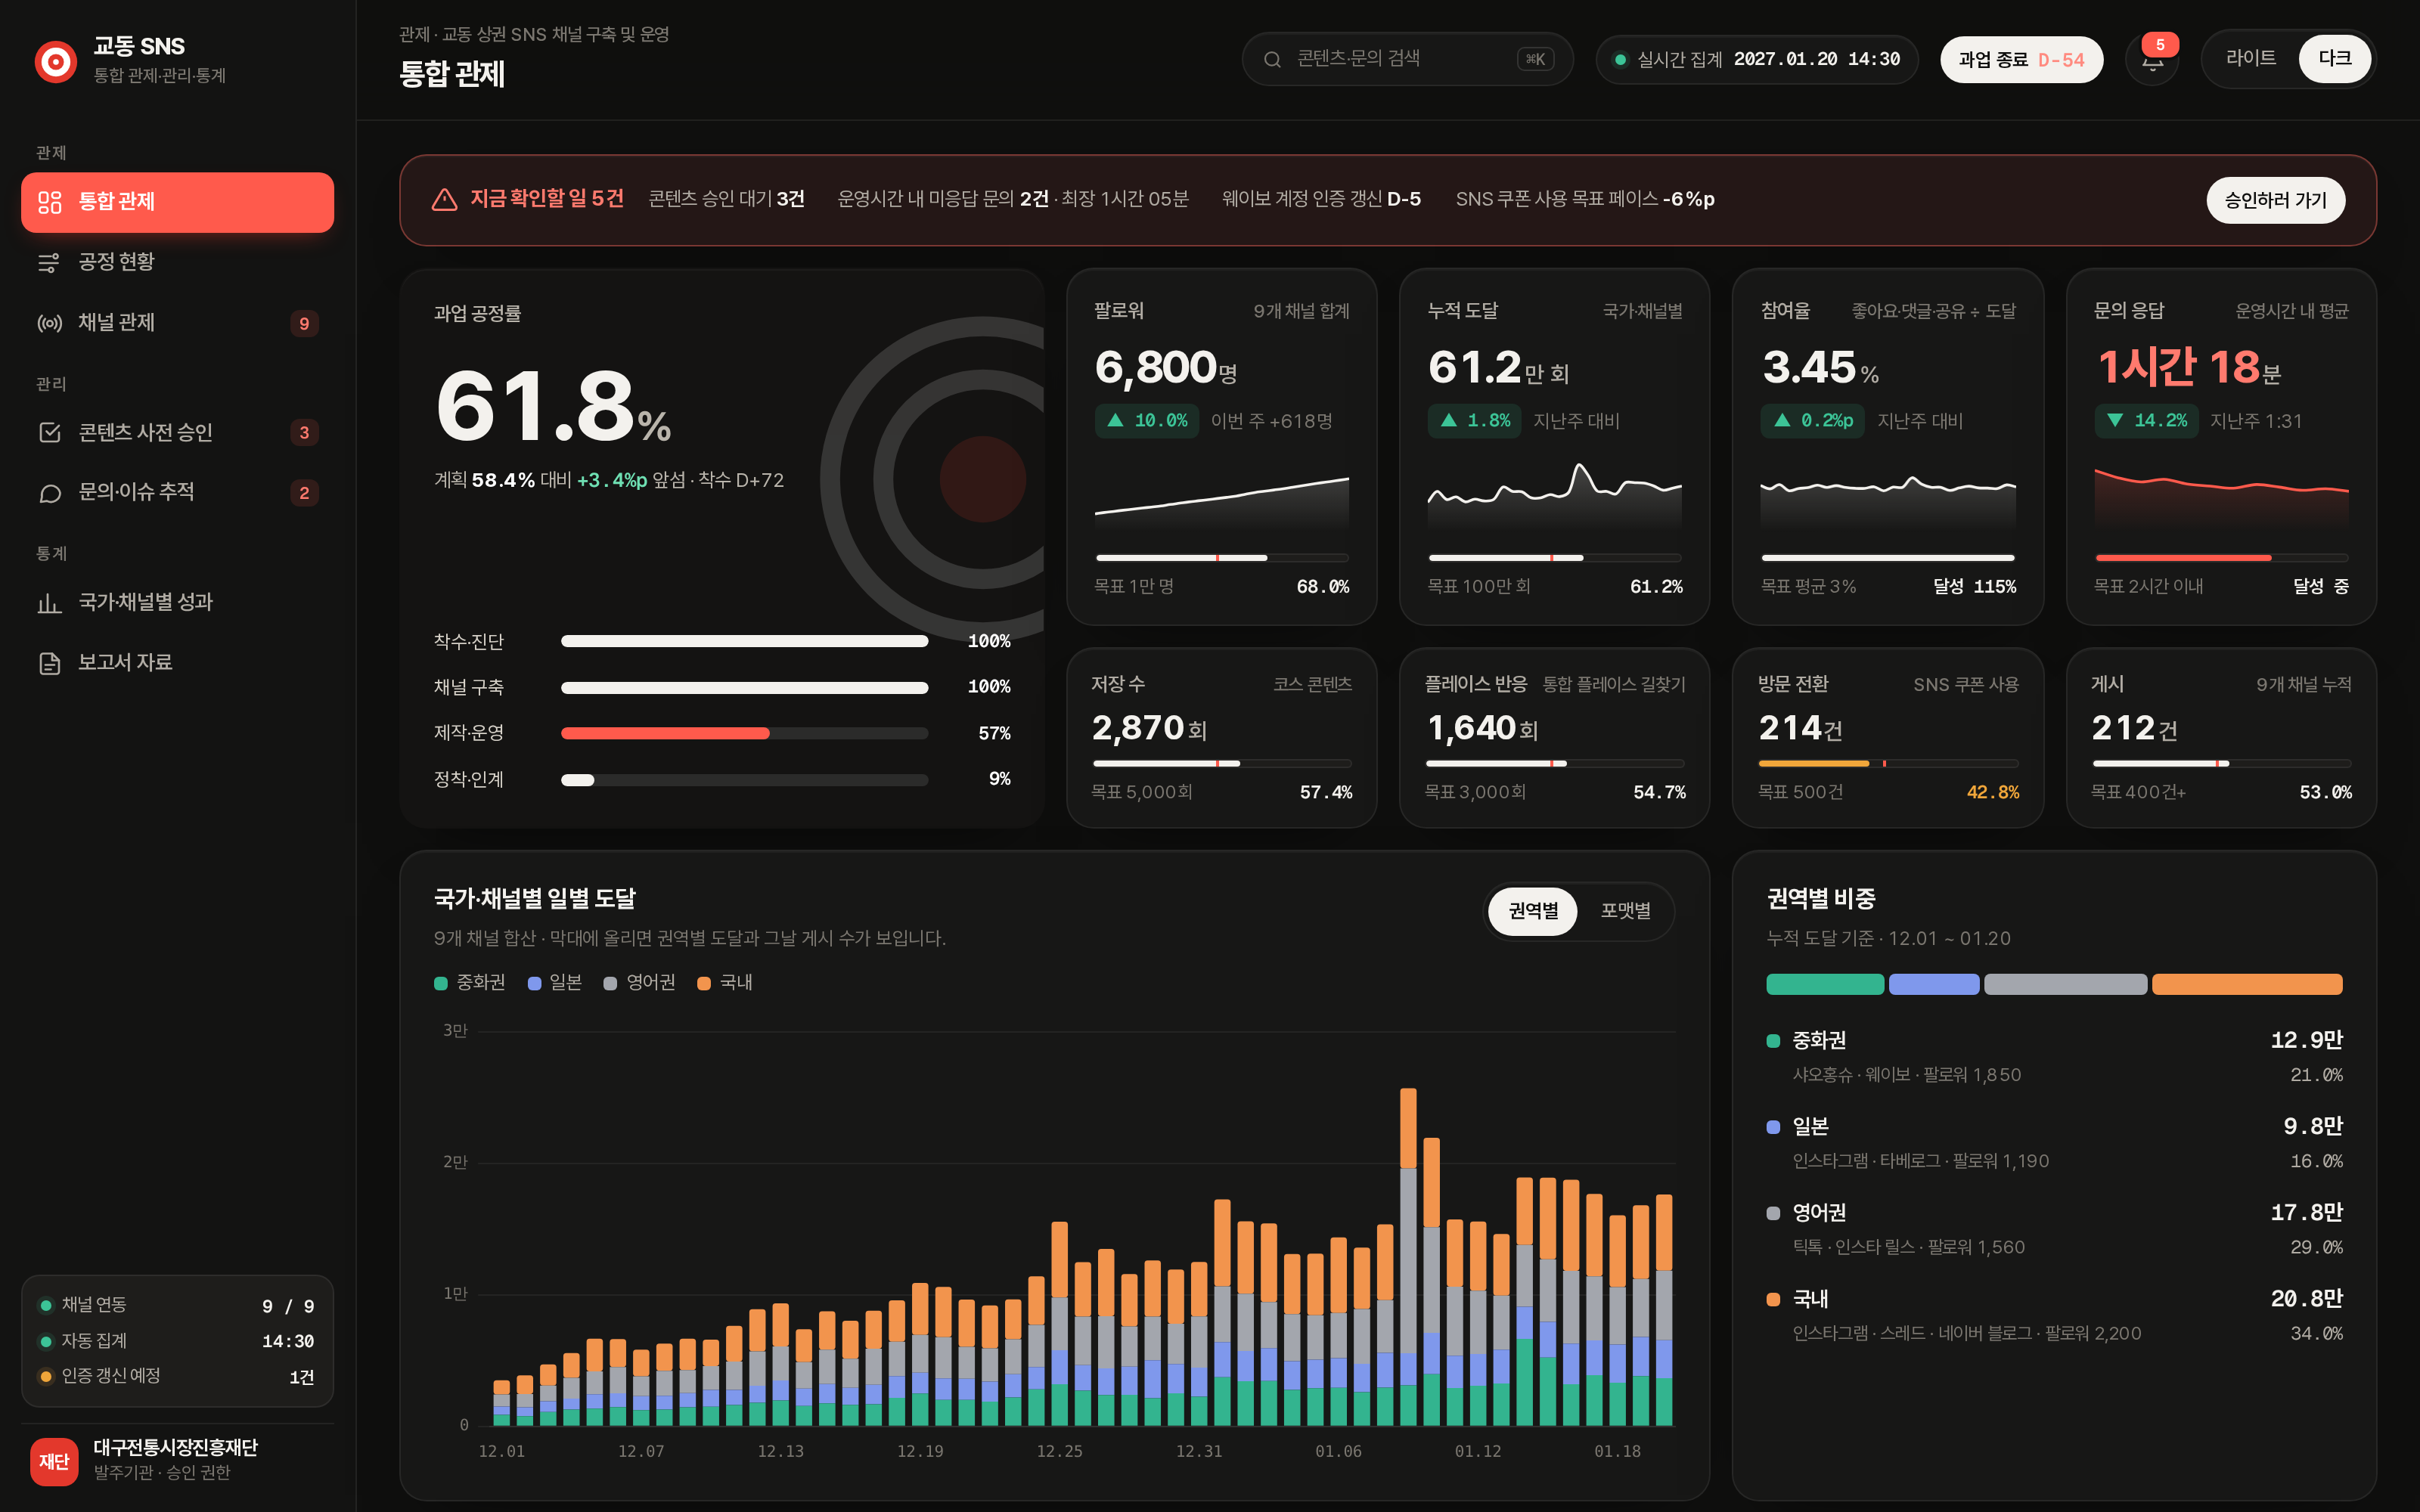Open the 방문 전환 214건 card

1887,738
